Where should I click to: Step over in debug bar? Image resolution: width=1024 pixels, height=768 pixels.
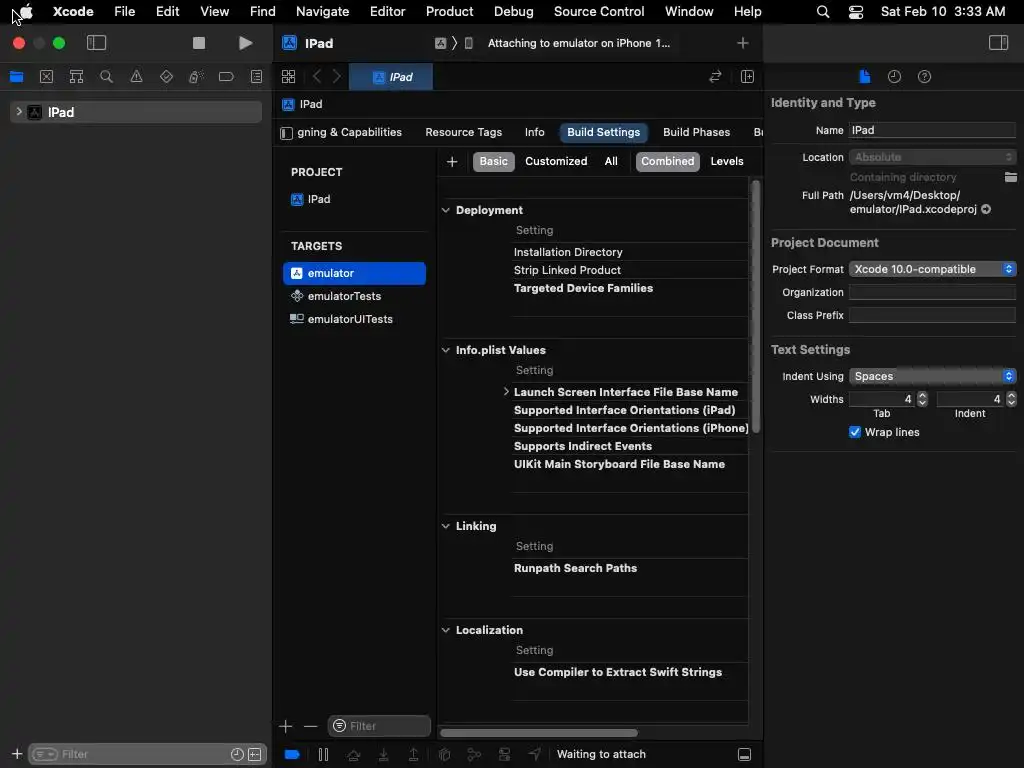click(353, 755)
